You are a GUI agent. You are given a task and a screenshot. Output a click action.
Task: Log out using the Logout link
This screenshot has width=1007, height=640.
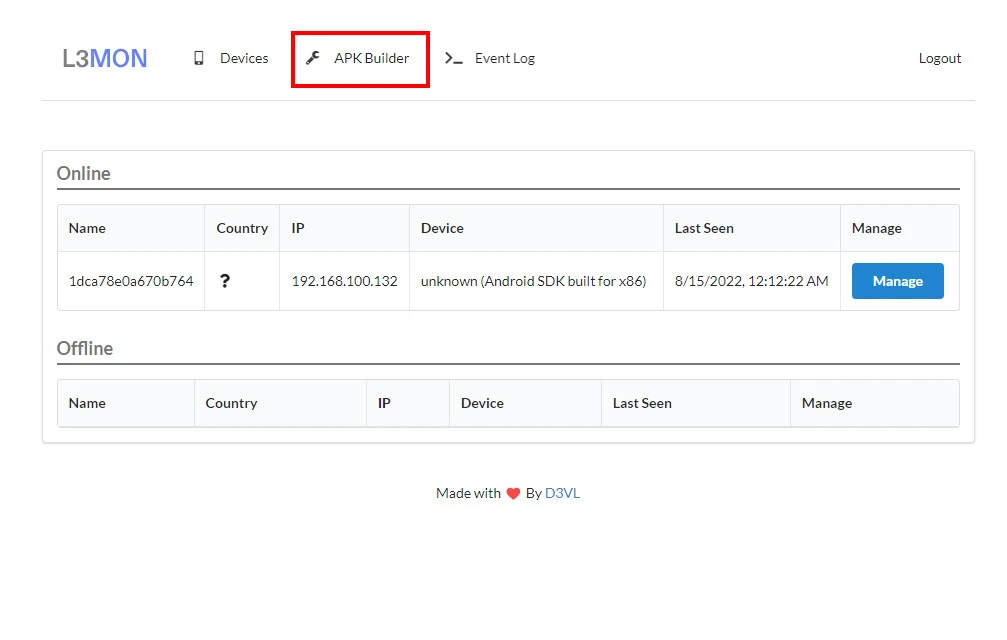939,58
